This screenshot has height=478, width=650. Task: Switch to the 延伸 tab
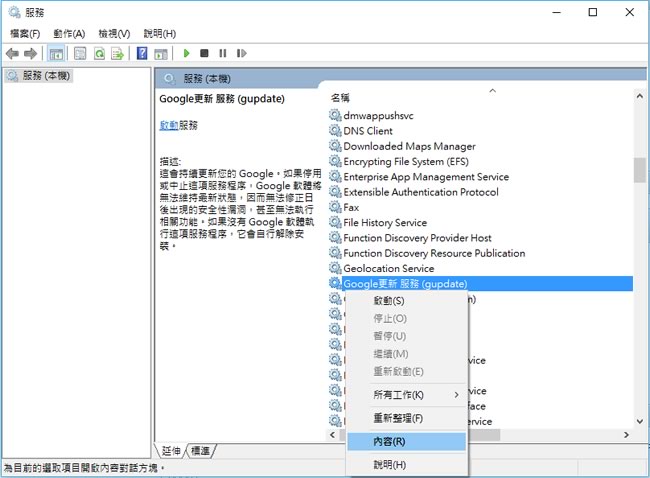coord(171,451)
